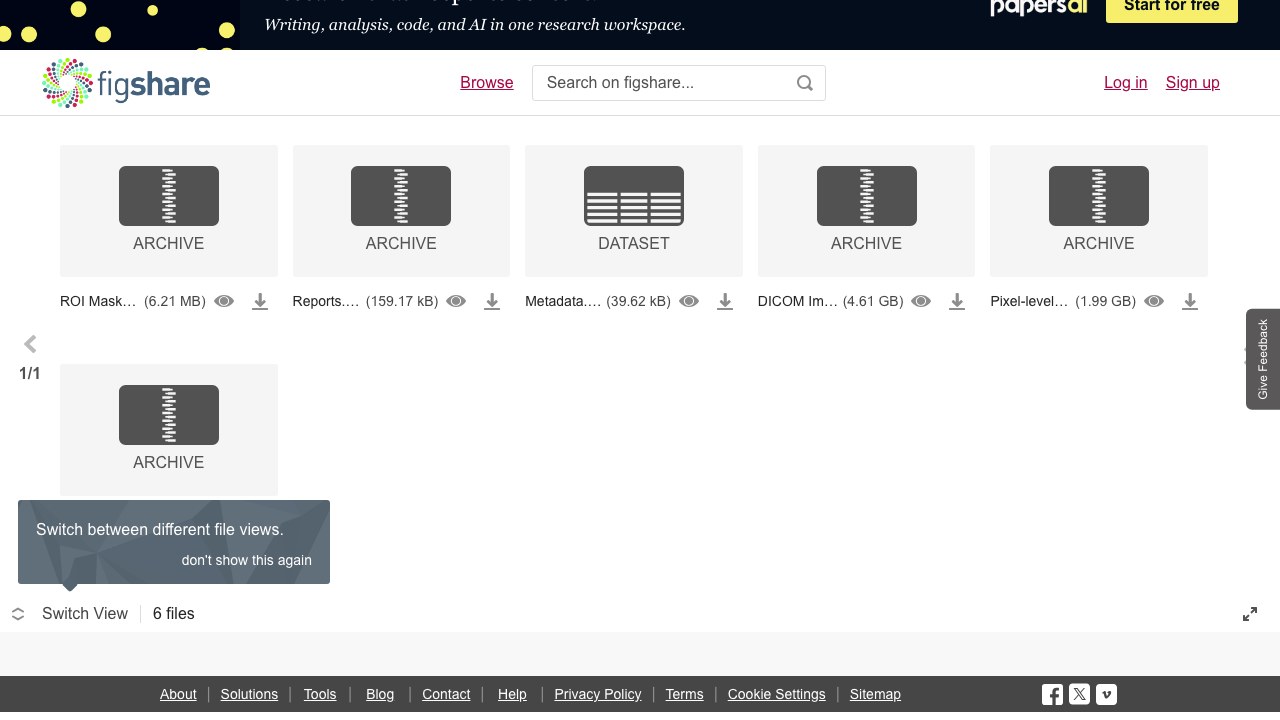The height and width of the screenshot is (720, 1280).
Task: Open the About footer link
Action: [178, 694]
